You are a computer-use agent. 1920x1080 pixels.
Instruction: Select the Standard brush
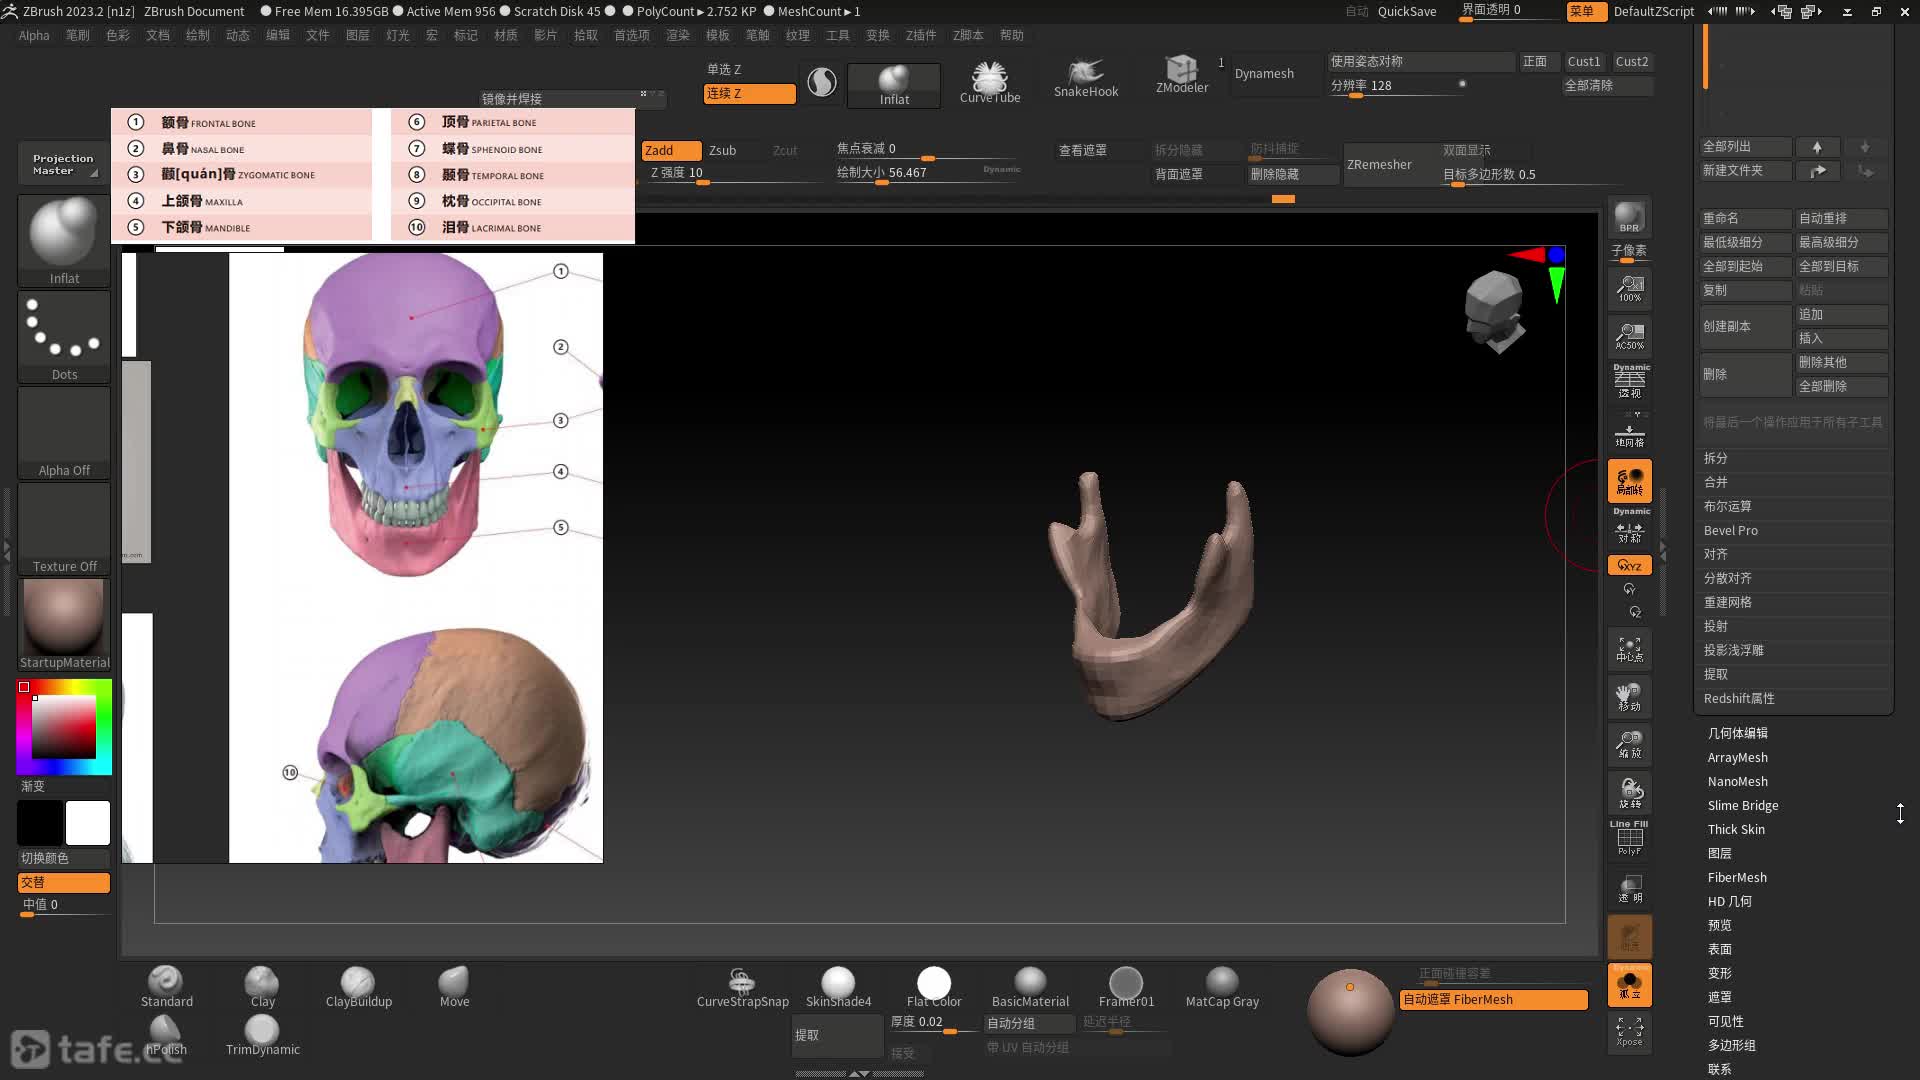pyautogui.click(x=166, y=987)
